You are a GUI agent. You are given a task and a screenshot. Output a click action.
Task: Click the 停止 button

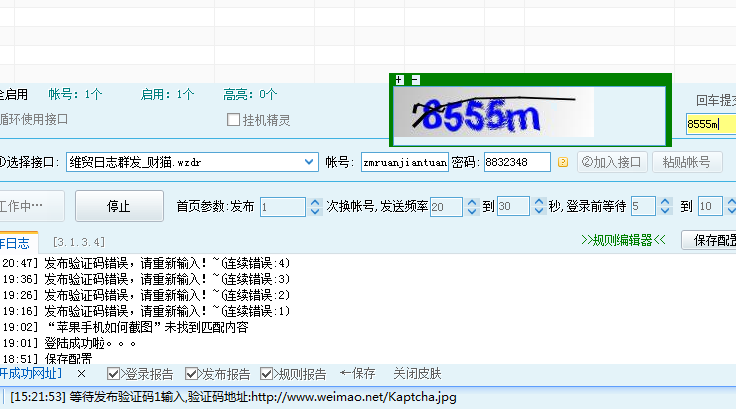pos(119,206)
